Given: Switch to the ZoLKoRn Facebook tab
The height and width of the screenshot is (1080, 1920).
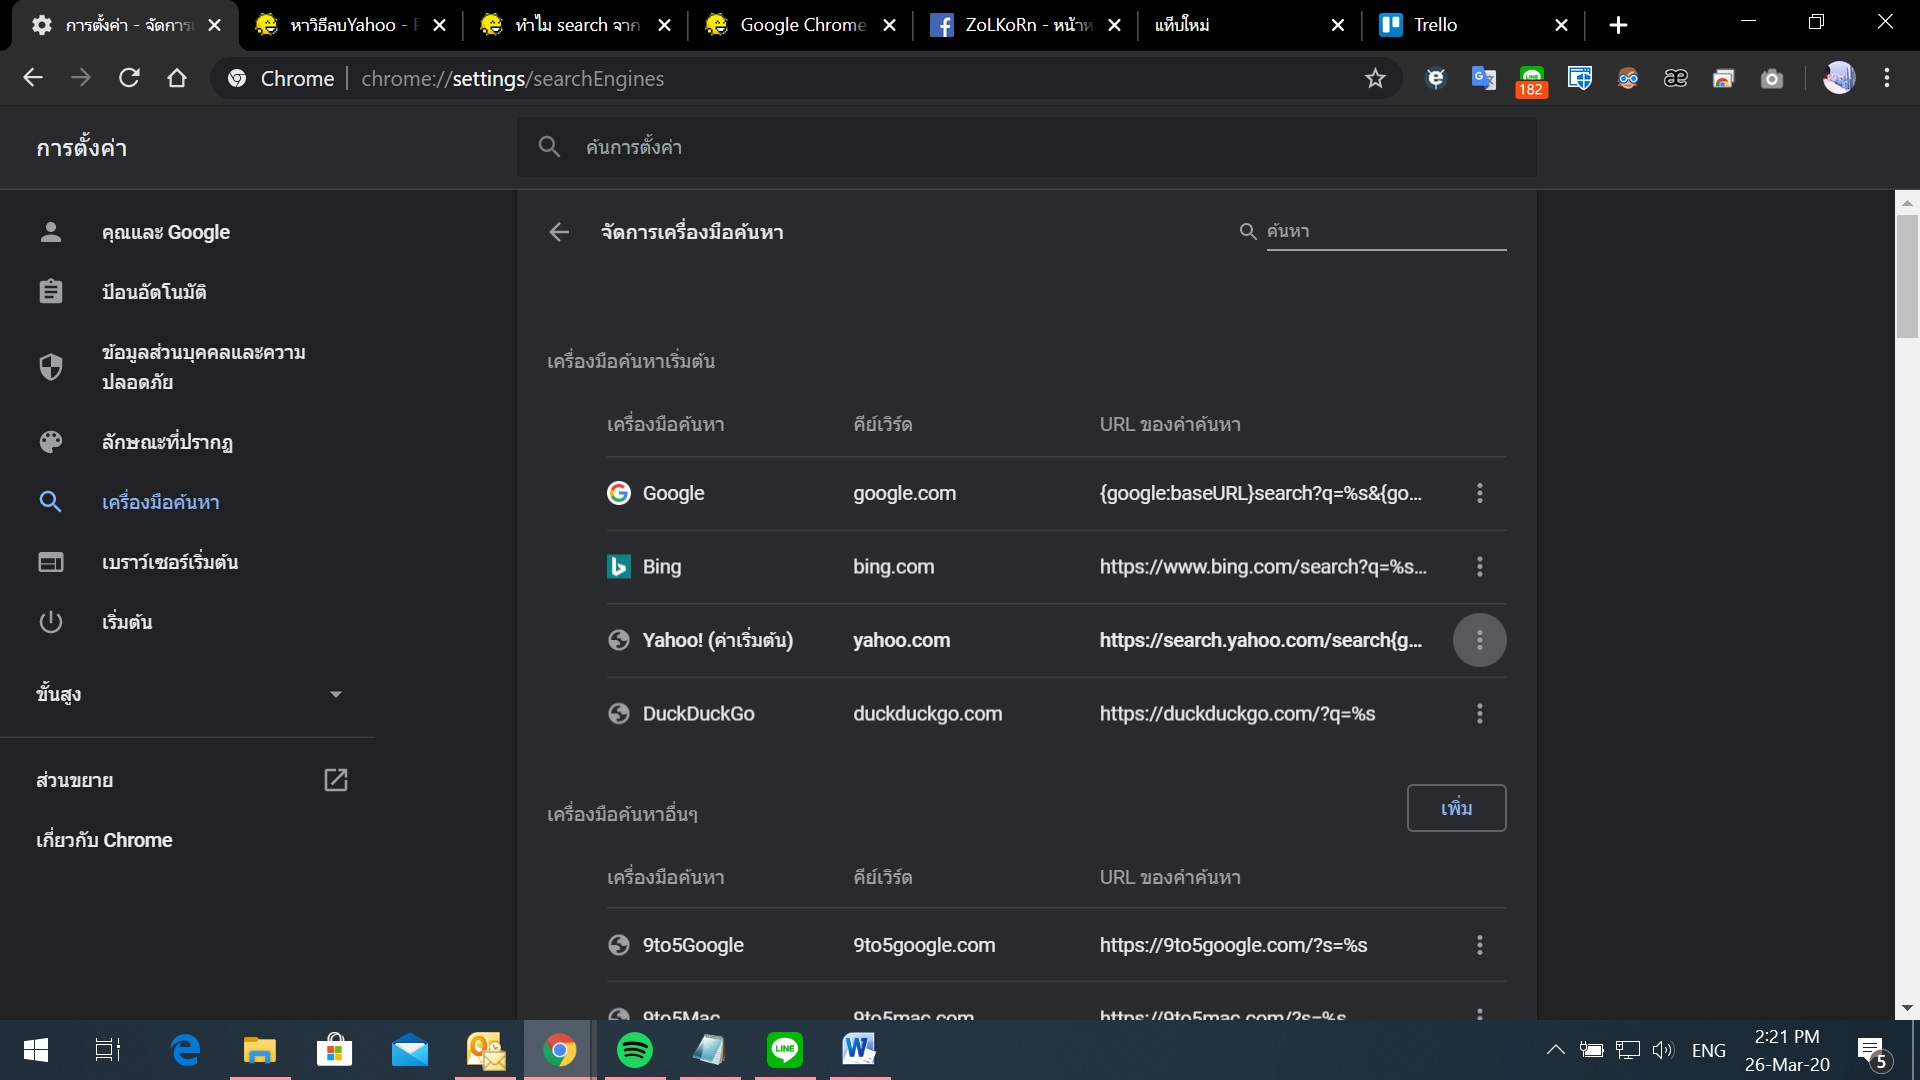Looking at the screenshot, I should (1024, 25).
